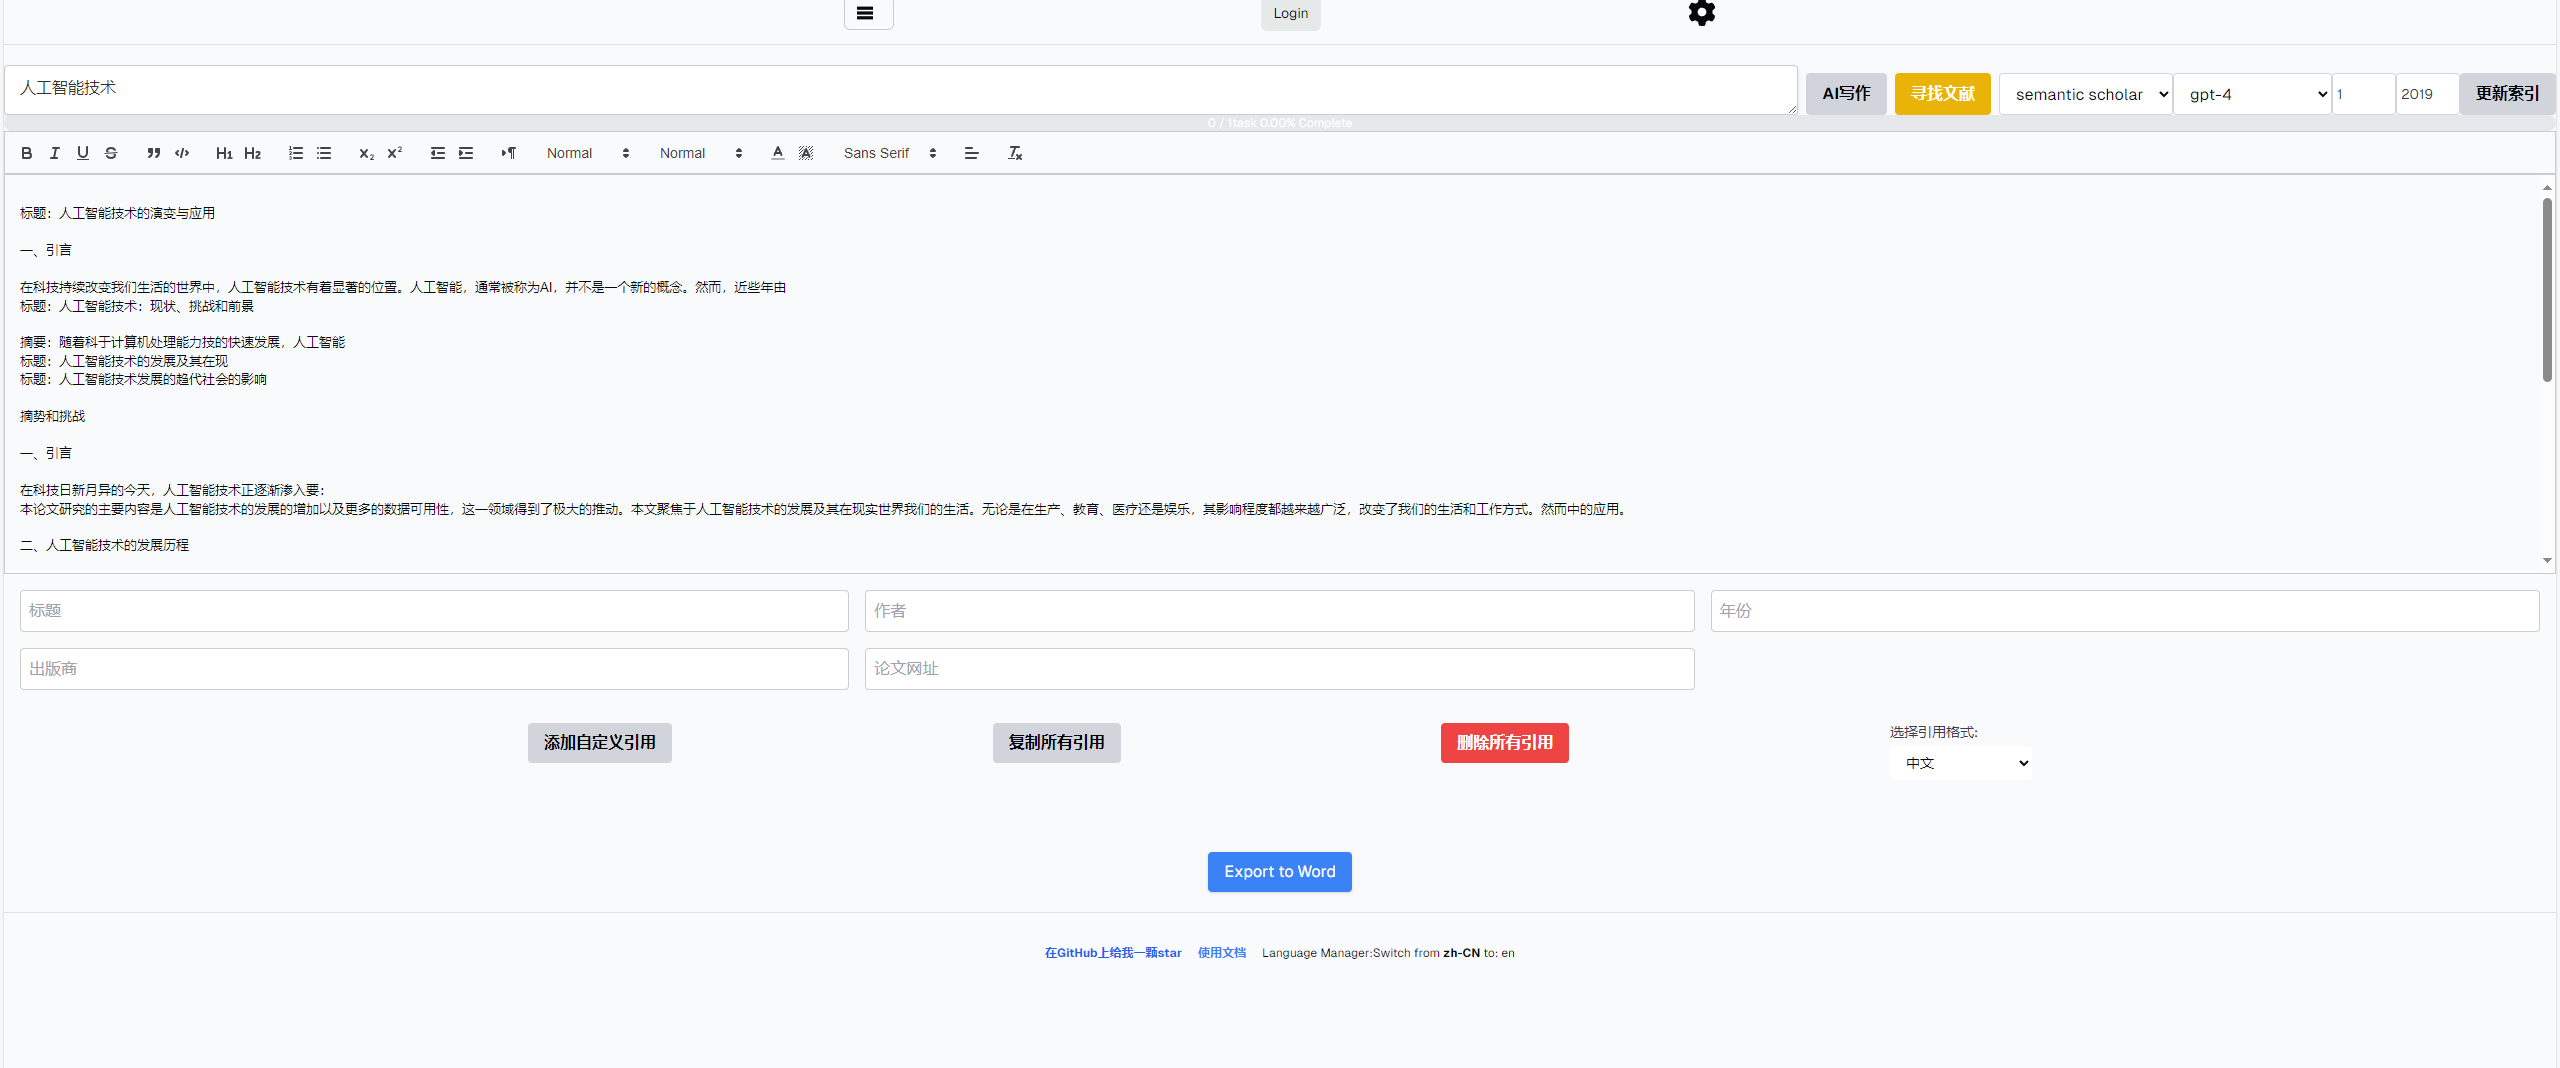Toggle underline formatting
This screenshot has height=1068, width=2560.
point(83,153)
